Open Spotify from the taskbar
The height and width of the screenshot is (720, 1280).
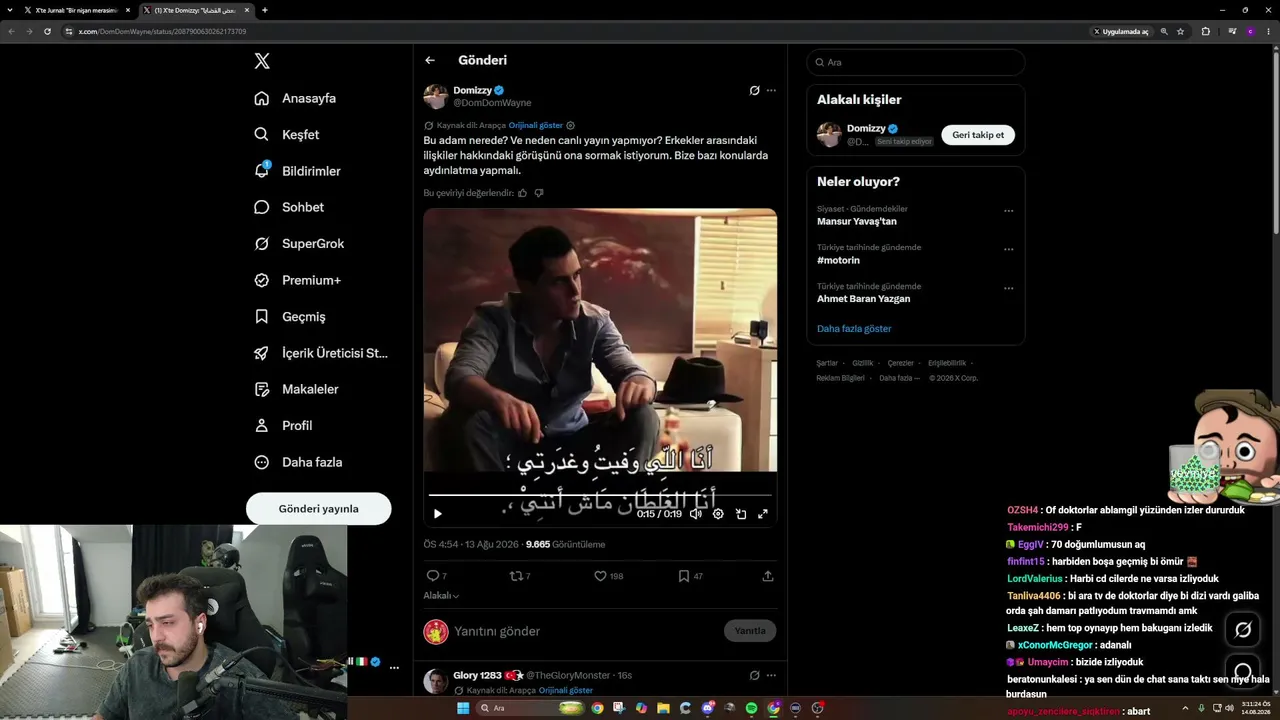751,708
